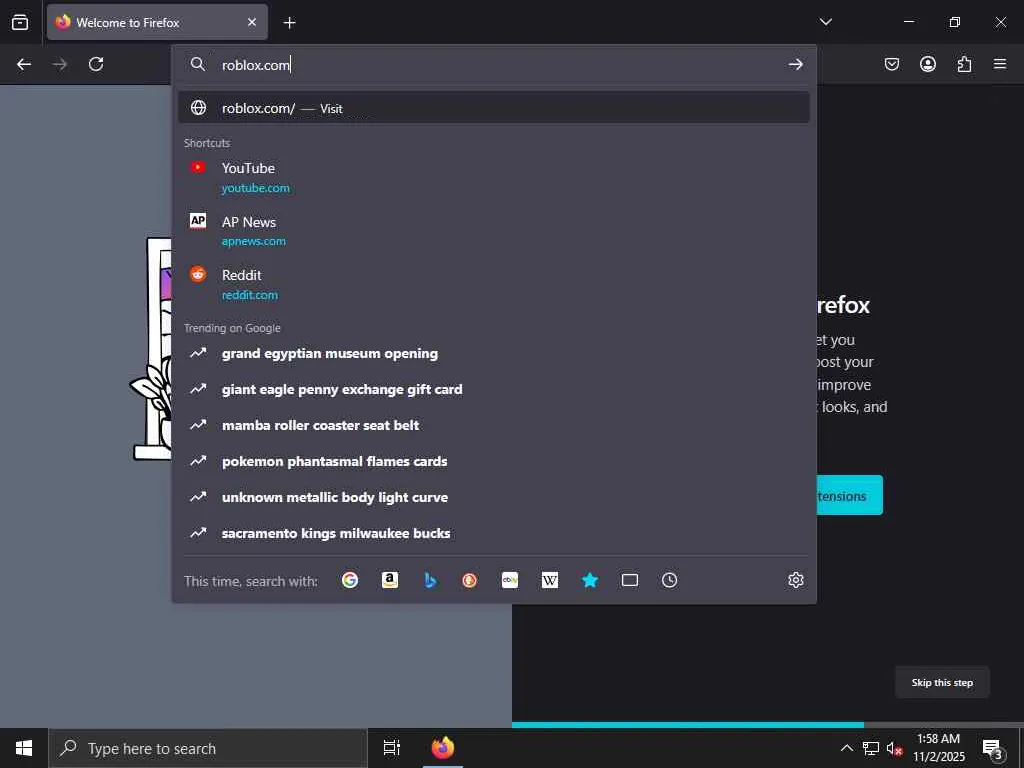Image resolution: width=1024 pixels, height=768 pixels.
Task: Click the forward navigation arrow
Action: [59, 64]
